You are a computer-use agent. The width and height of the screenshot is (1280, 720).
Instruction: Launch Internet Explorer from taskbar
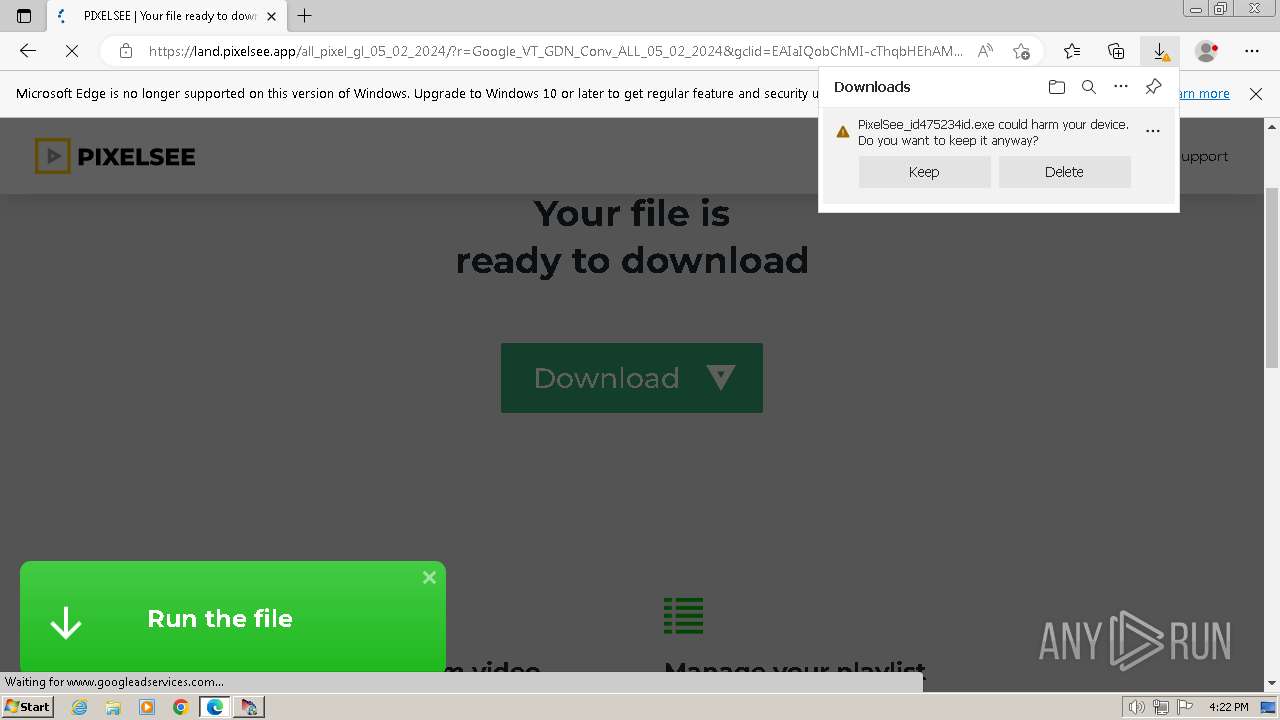(80, 707)
